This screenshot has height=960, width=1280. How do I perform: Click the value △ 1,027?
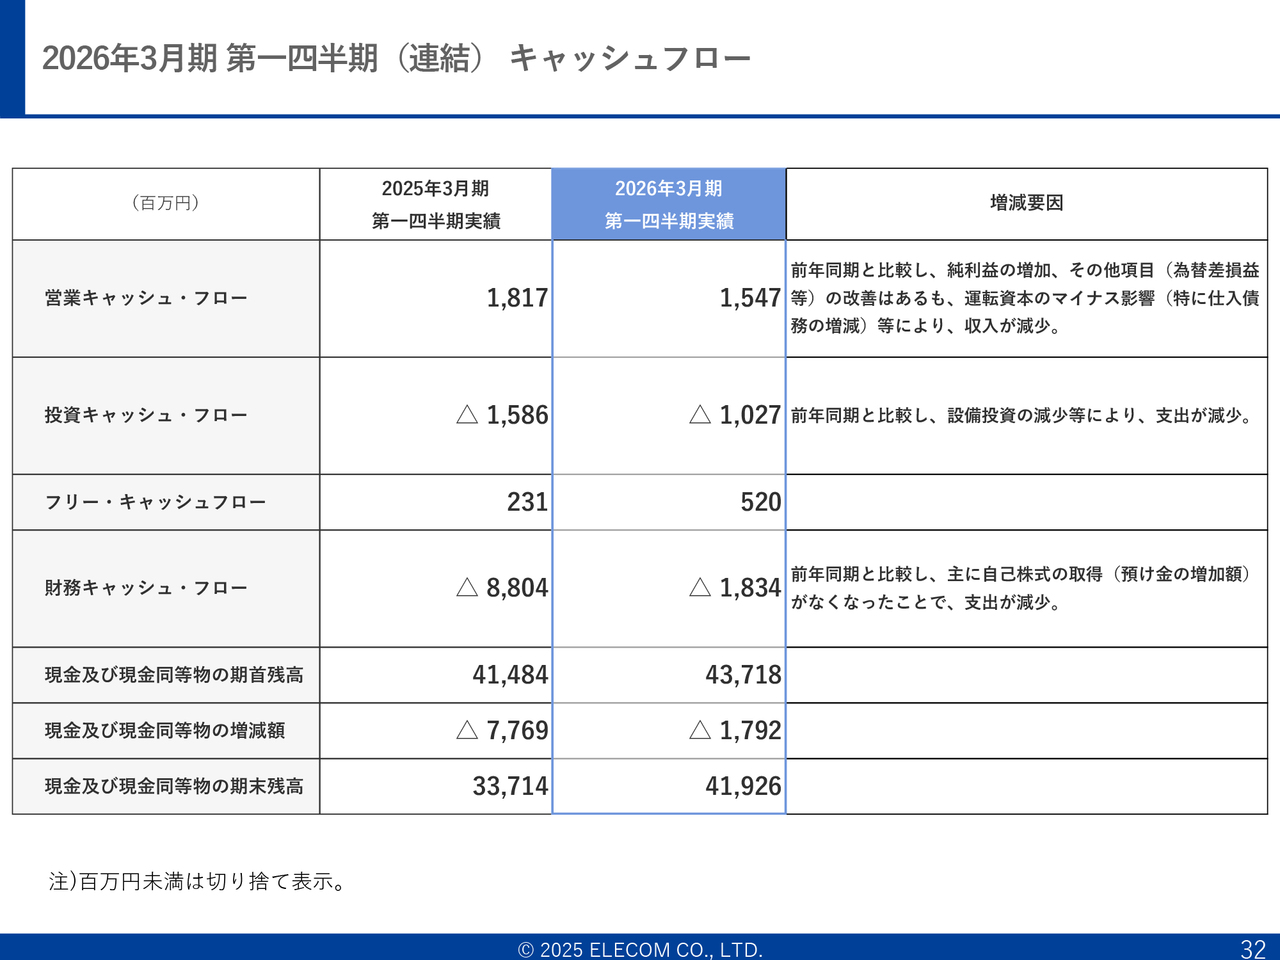click(735, 415)
